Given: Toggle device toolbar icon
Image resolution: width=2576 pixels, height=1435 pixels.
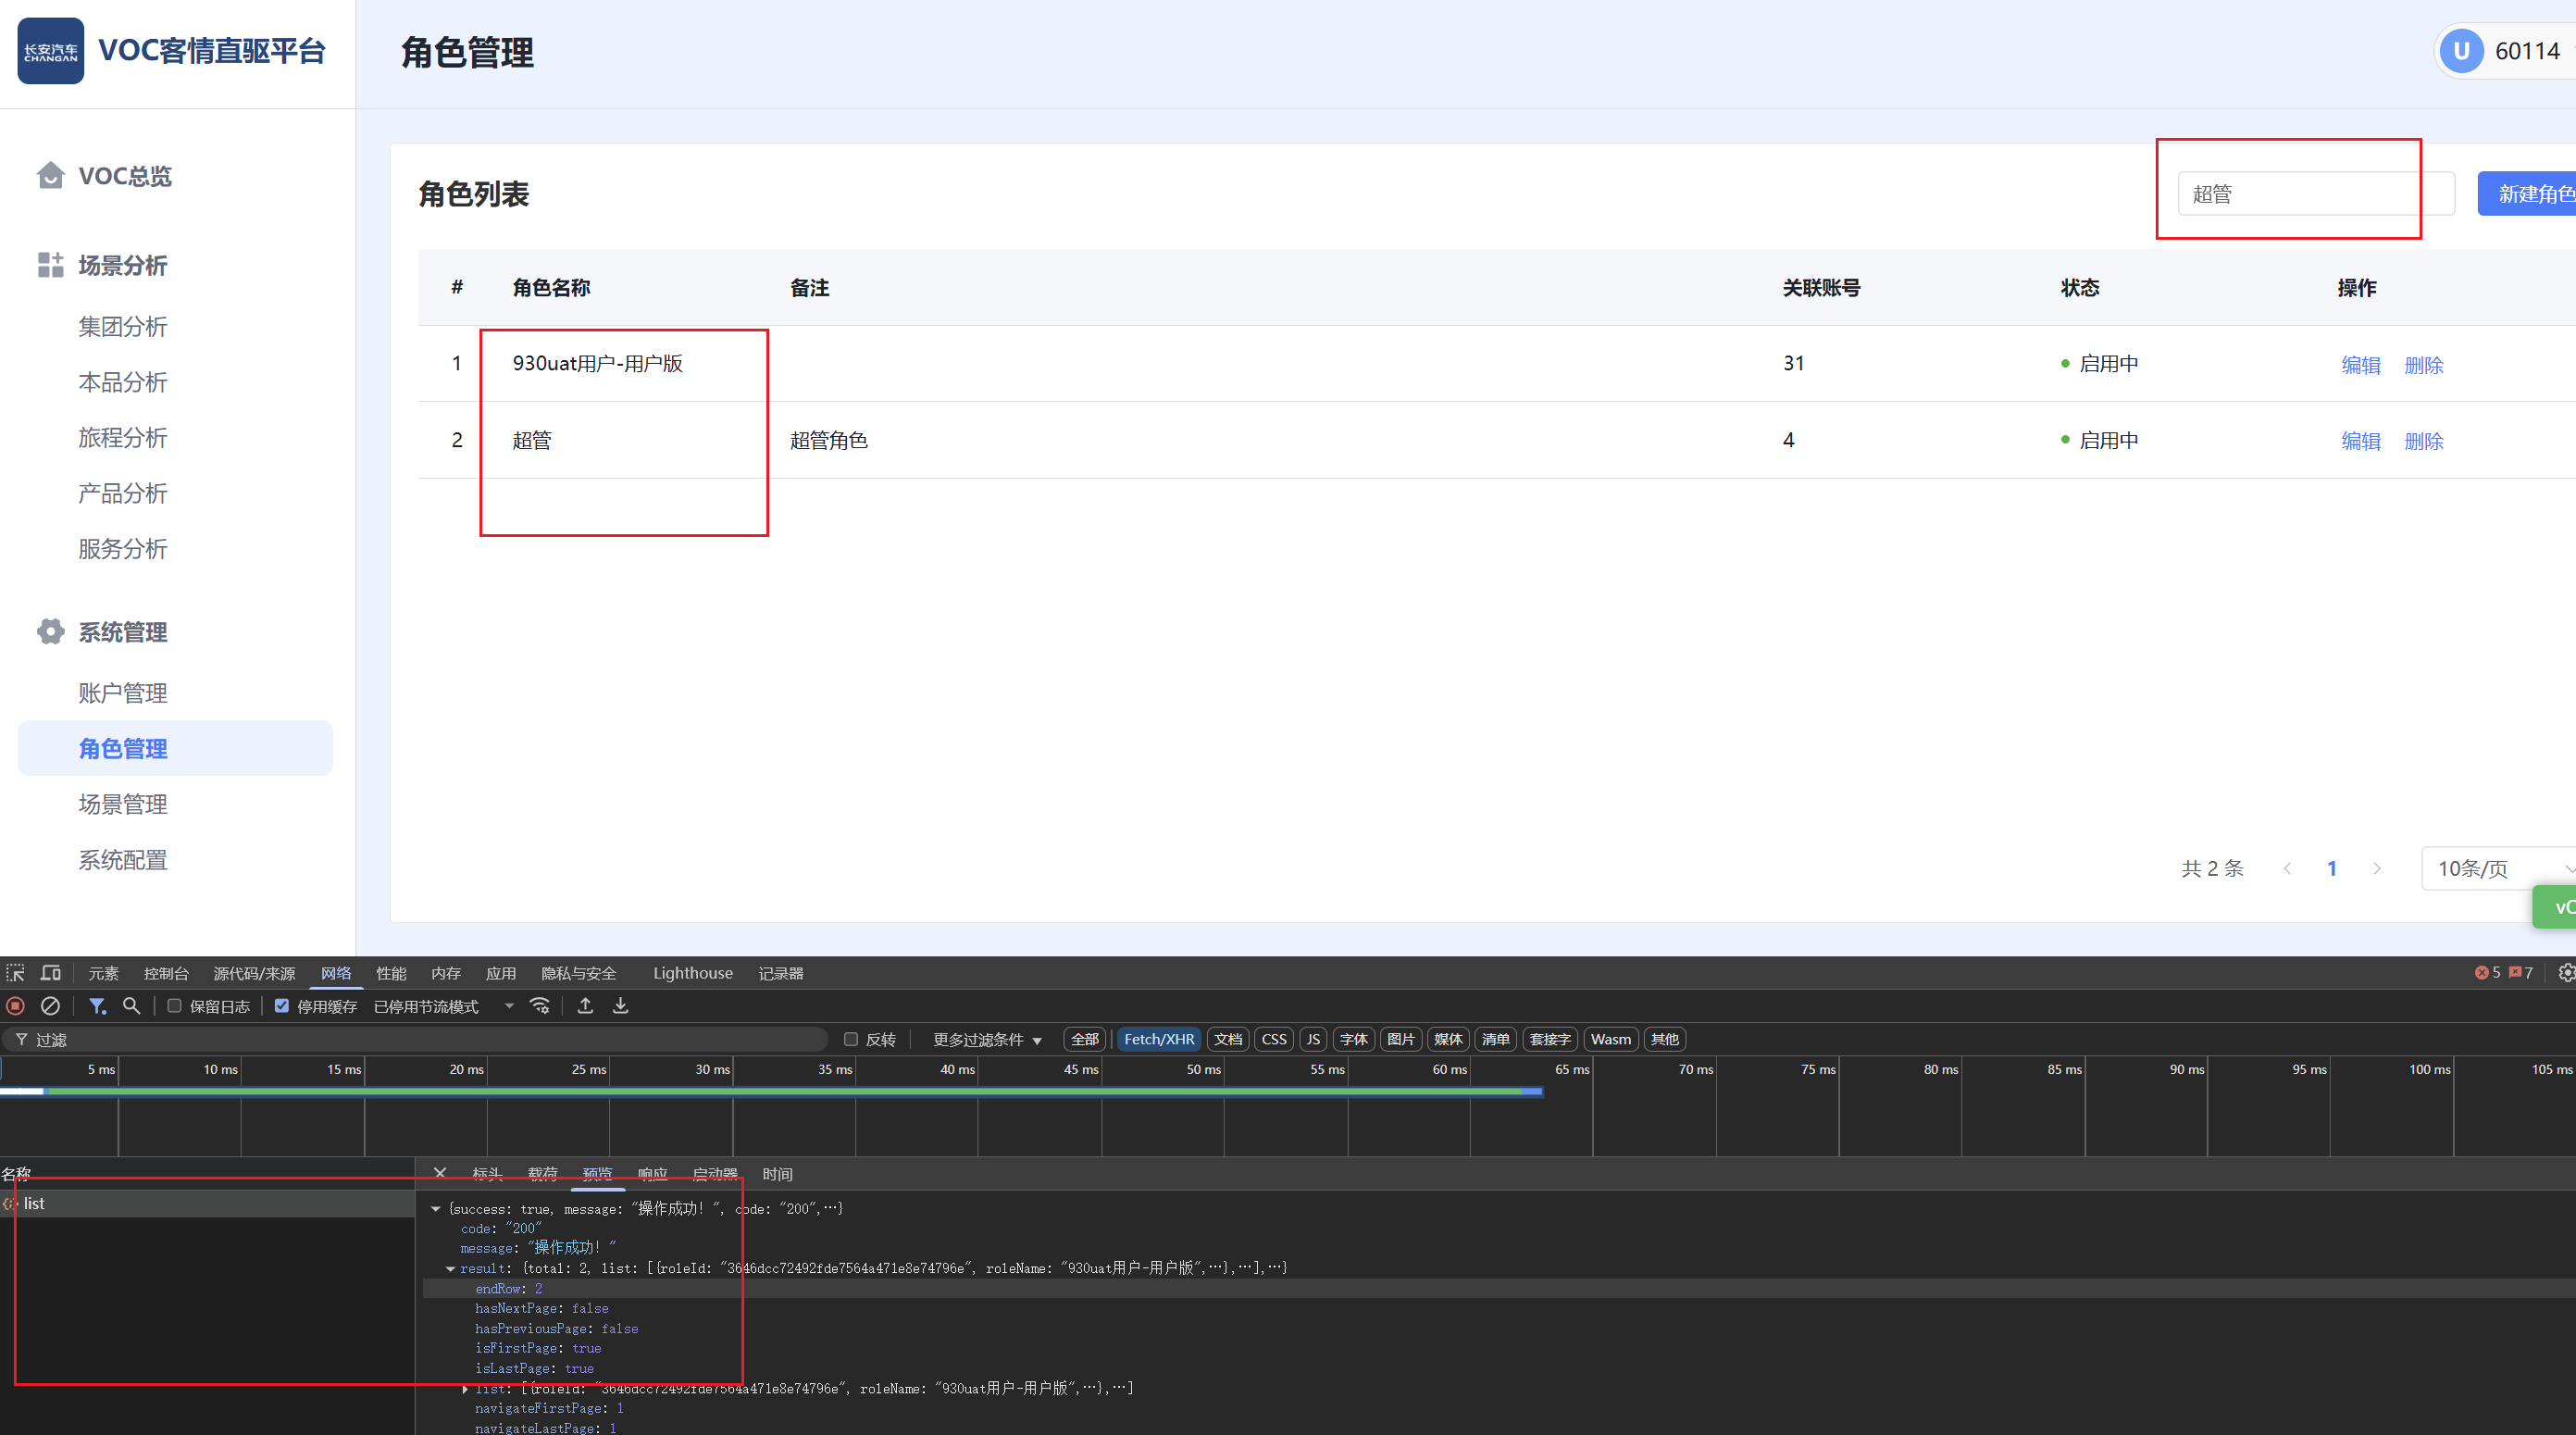Looking at the screenshot, I should (x=50, y=973).
